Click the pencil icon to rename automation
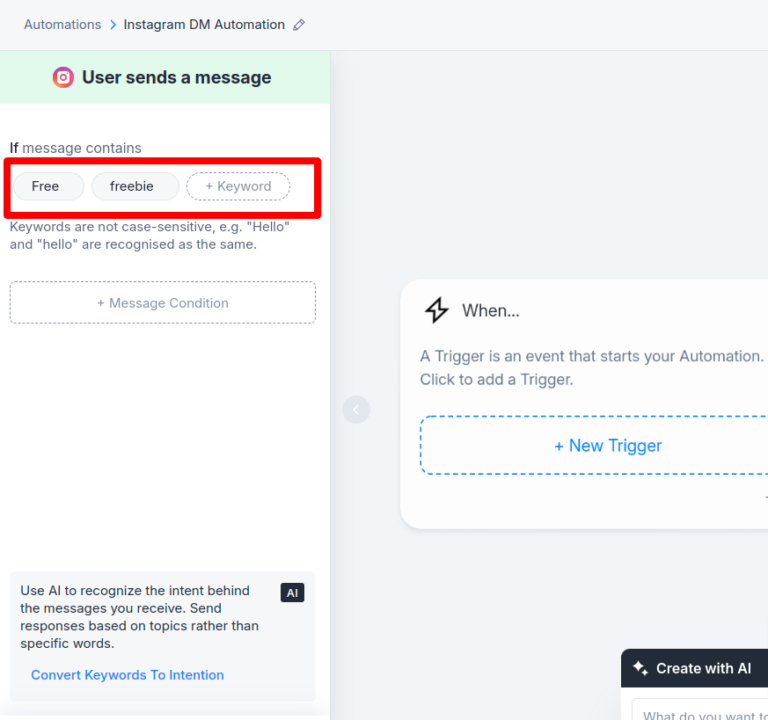 point(299,25)
